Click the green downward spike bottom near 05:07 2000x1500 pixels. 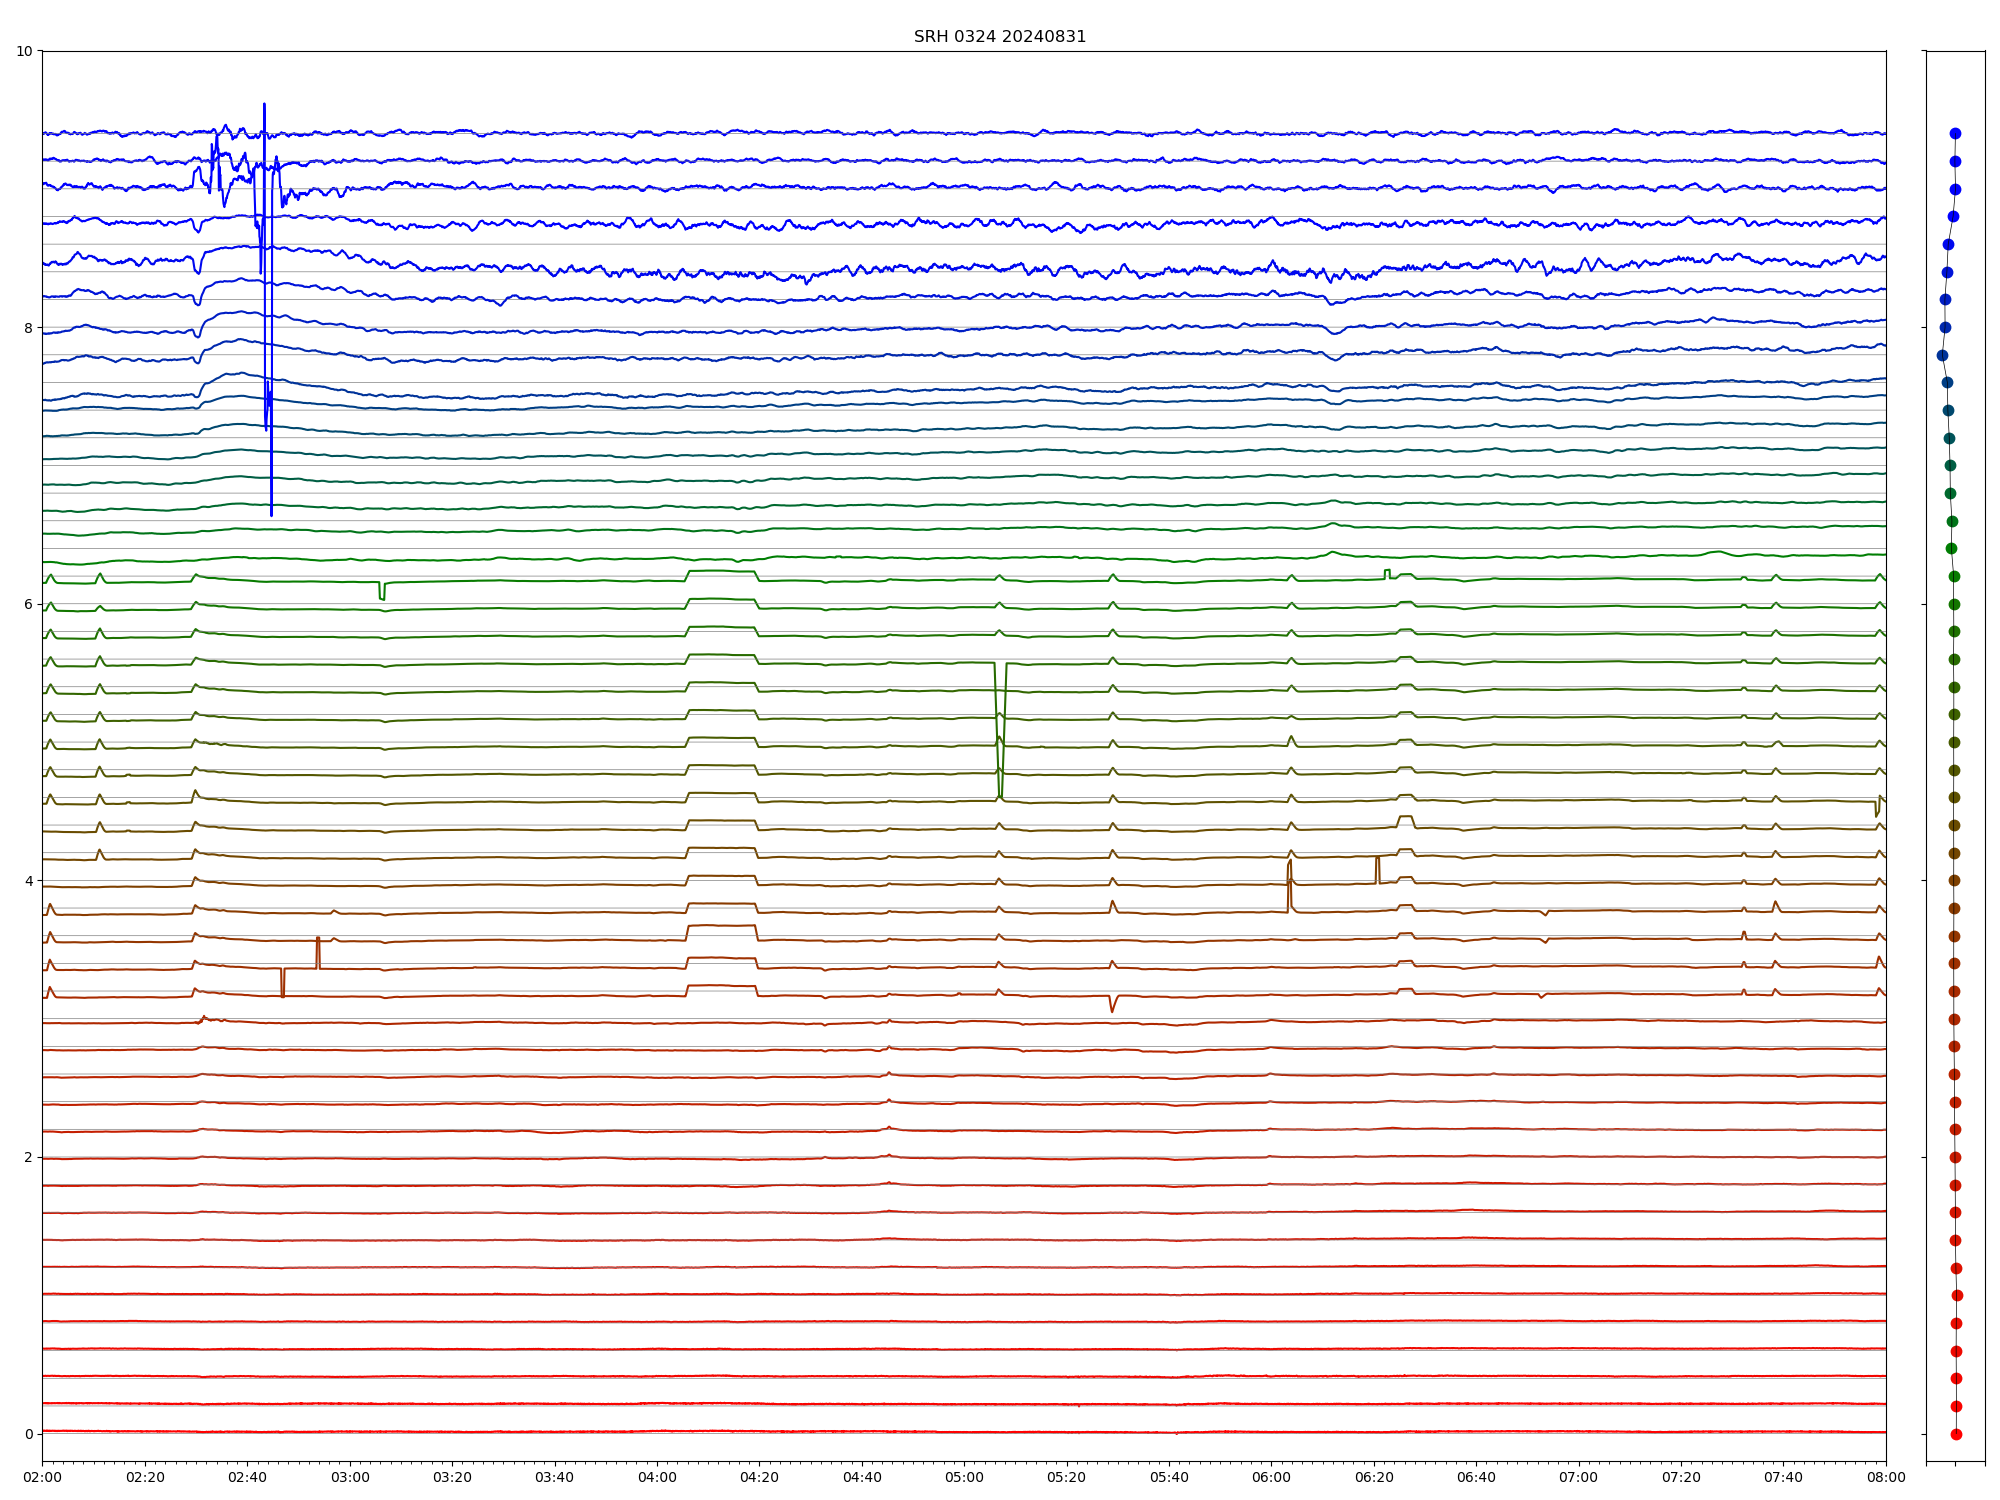point(1000,795)
